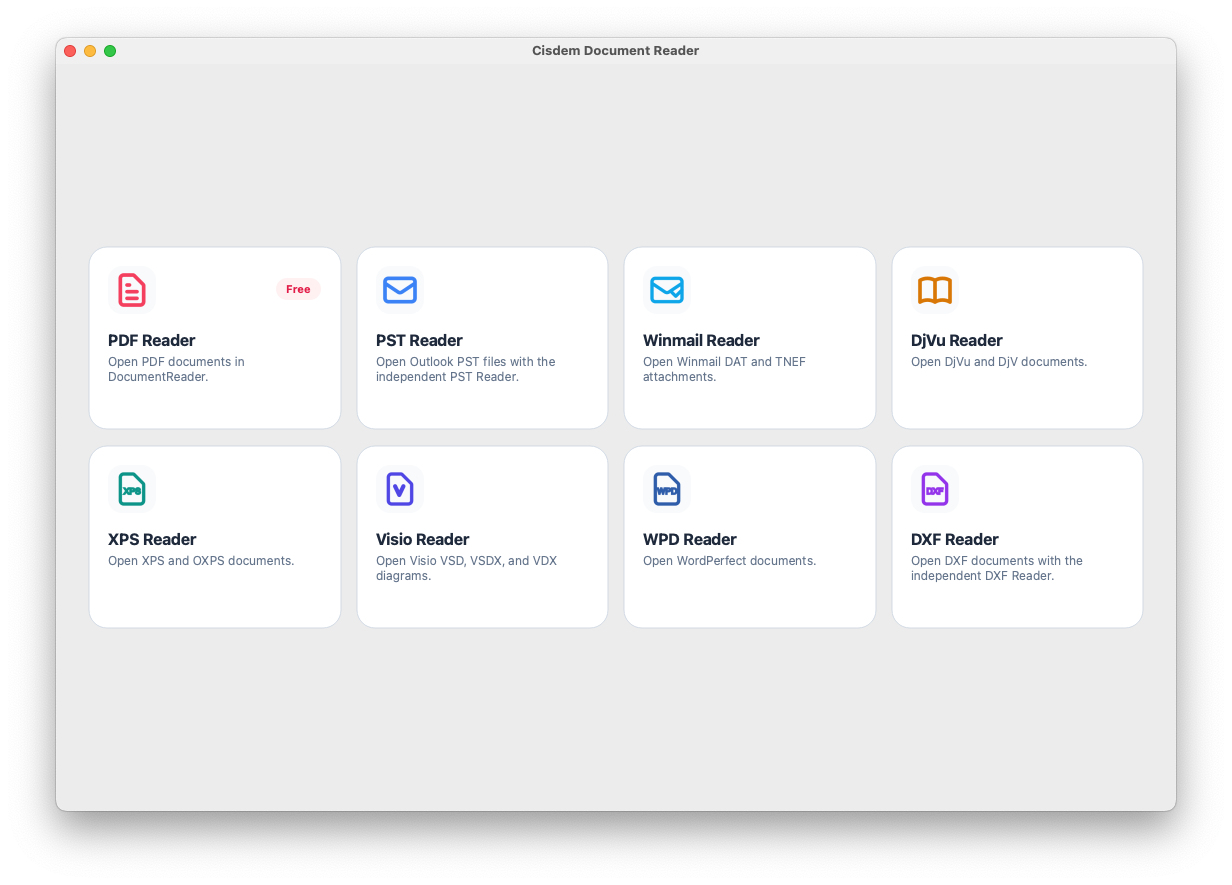Click the Winmail Reader envelope checkmark icon
Viewport: 1232px width, 885px height.
pos(667,290)
